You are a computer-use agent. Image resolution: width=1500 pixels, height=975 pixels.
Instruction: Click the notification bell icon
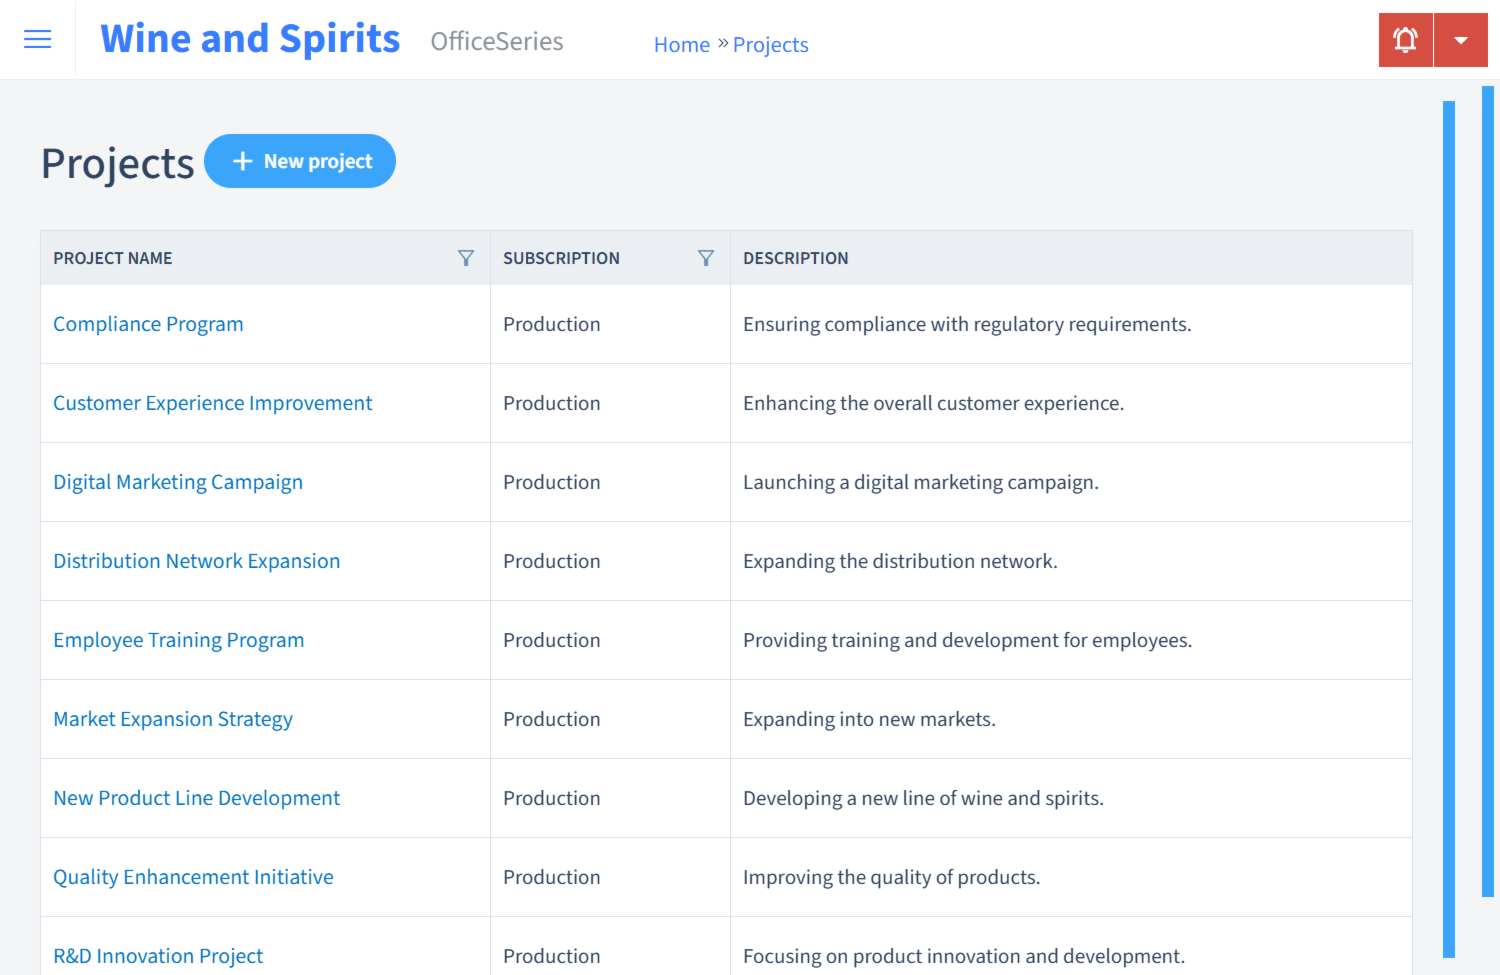point(1405,39)
